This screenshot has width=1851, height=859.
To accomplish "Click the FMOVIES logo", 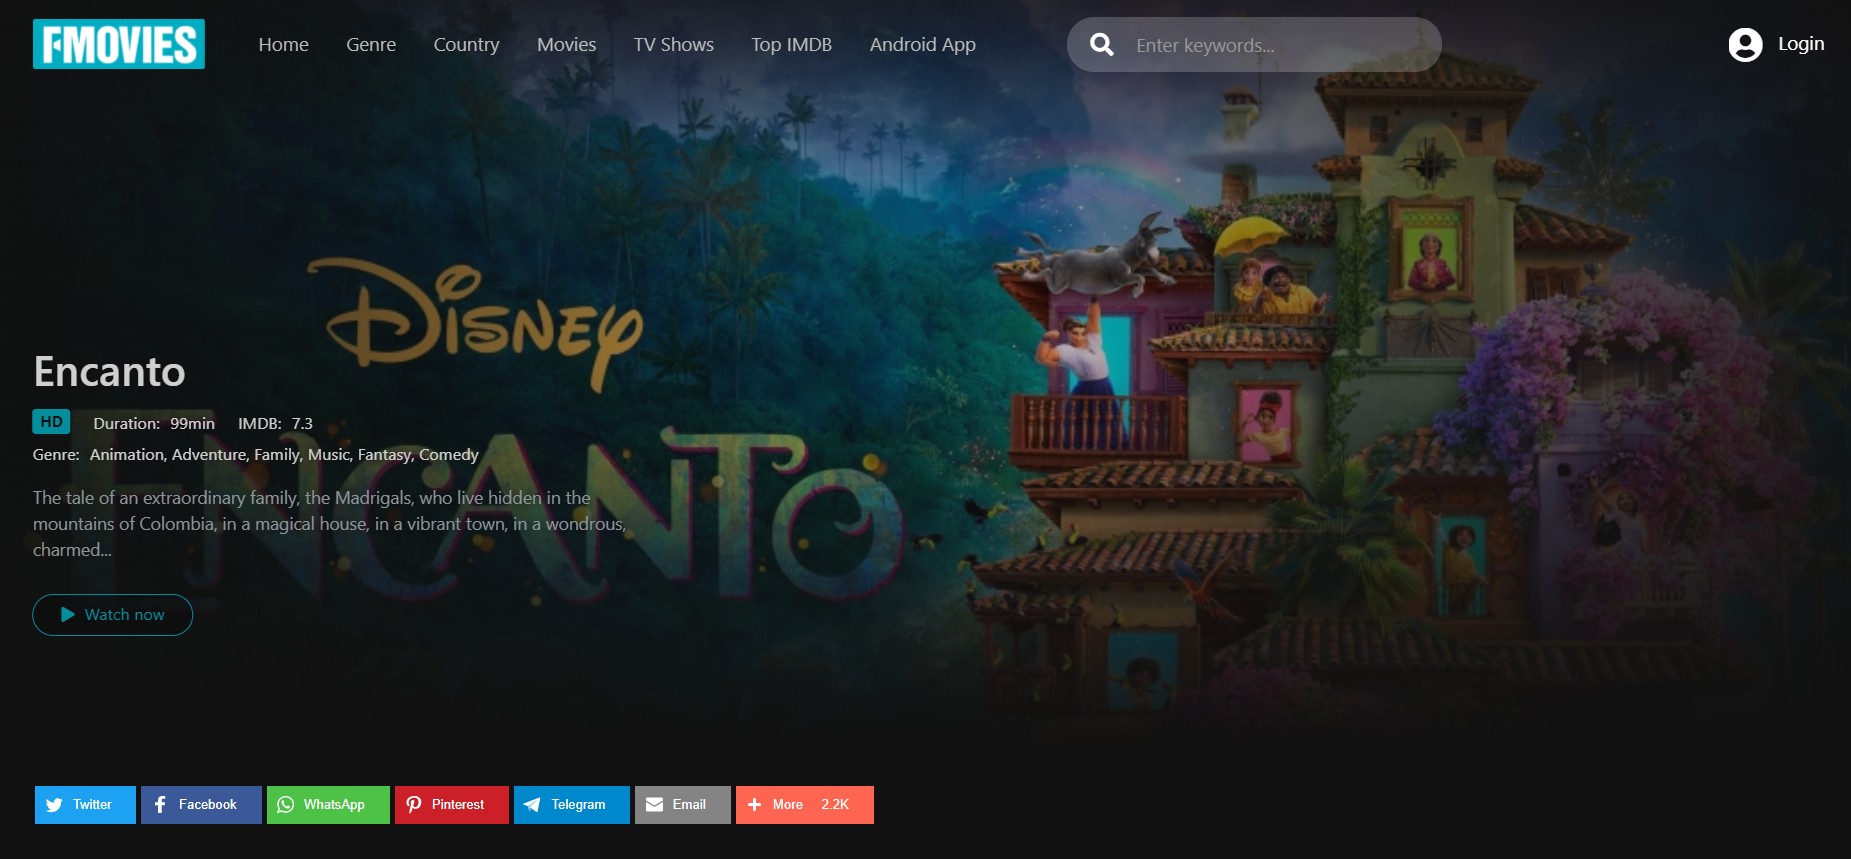I will 118,44.
